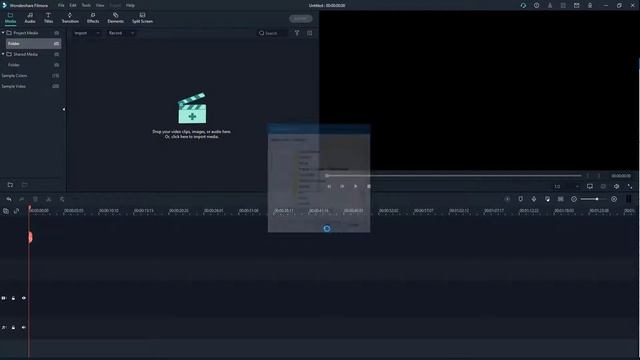Click the video track type icon
The image size is (640, 360).
[x=4, y=298]
